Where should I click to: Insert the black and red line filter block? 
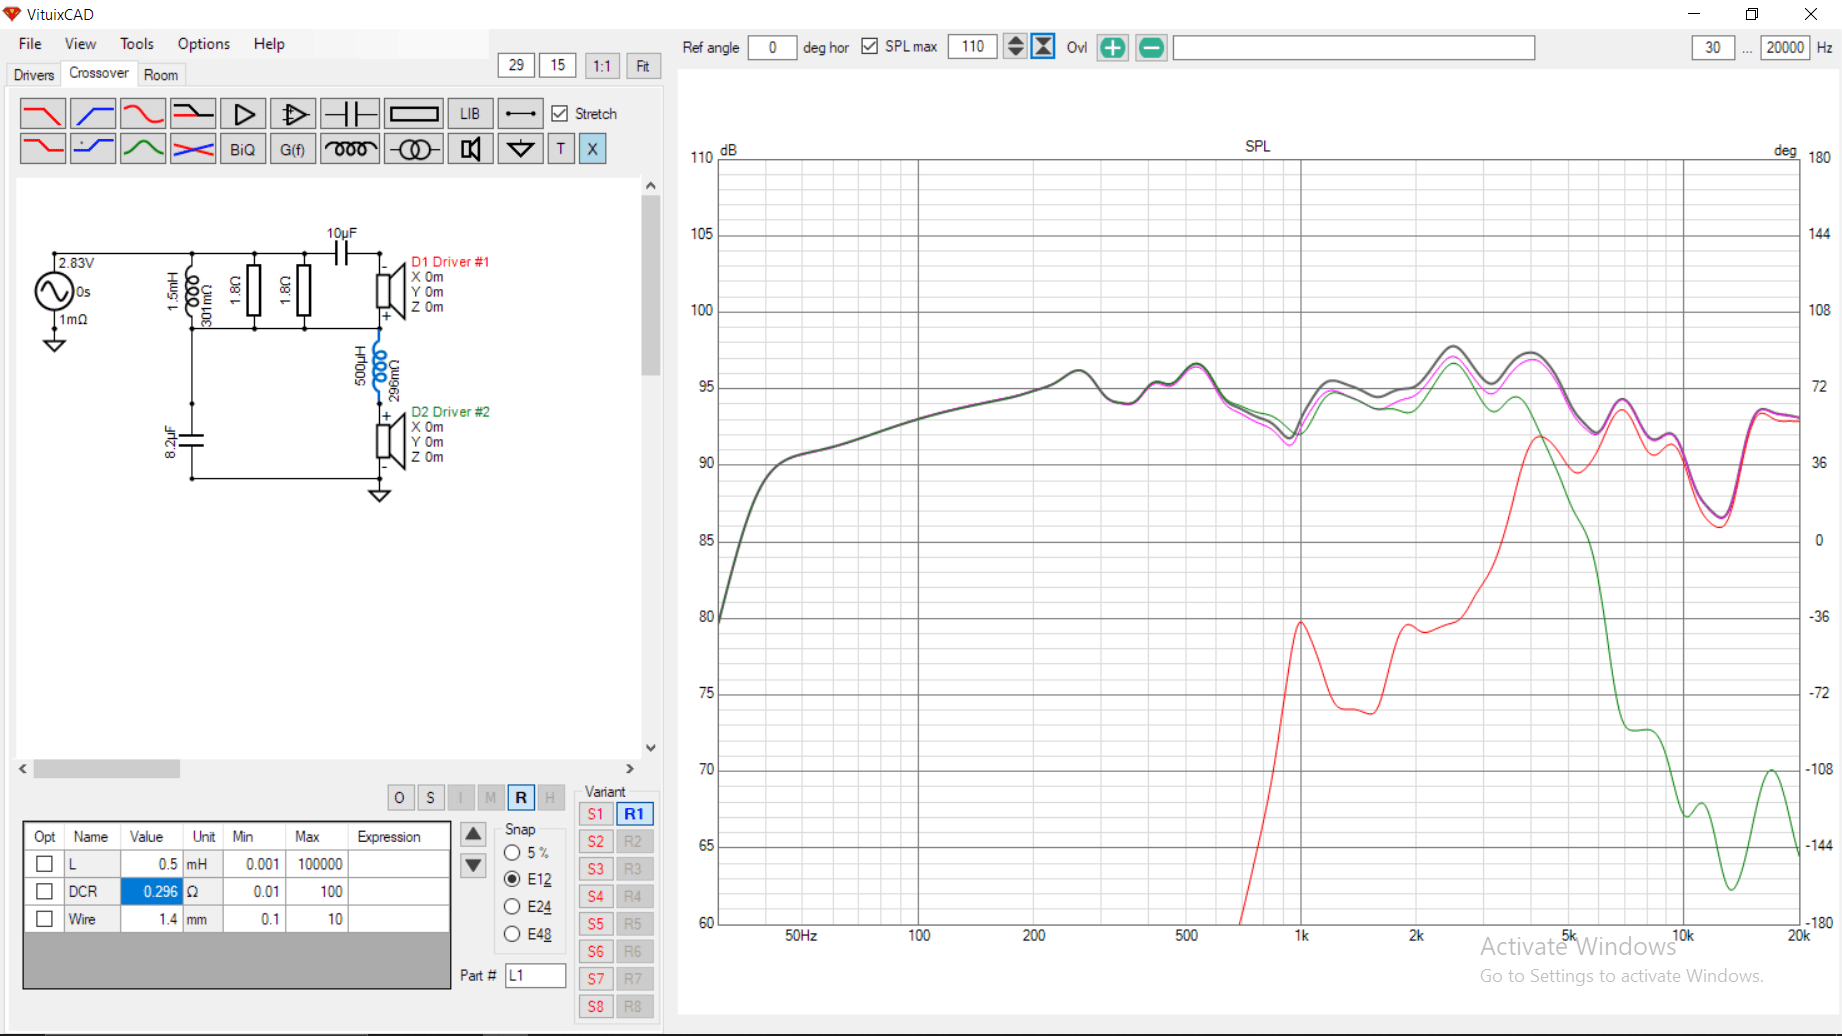[193, 114]
